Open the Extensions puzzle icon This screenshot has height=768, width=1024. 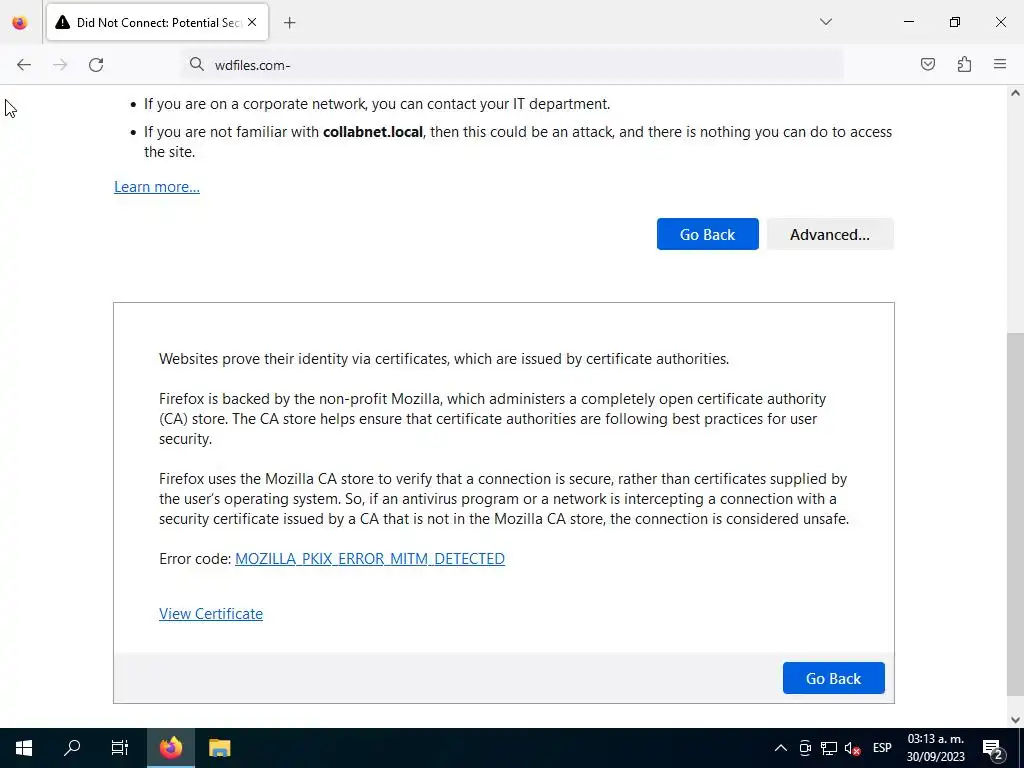(964, 64)
